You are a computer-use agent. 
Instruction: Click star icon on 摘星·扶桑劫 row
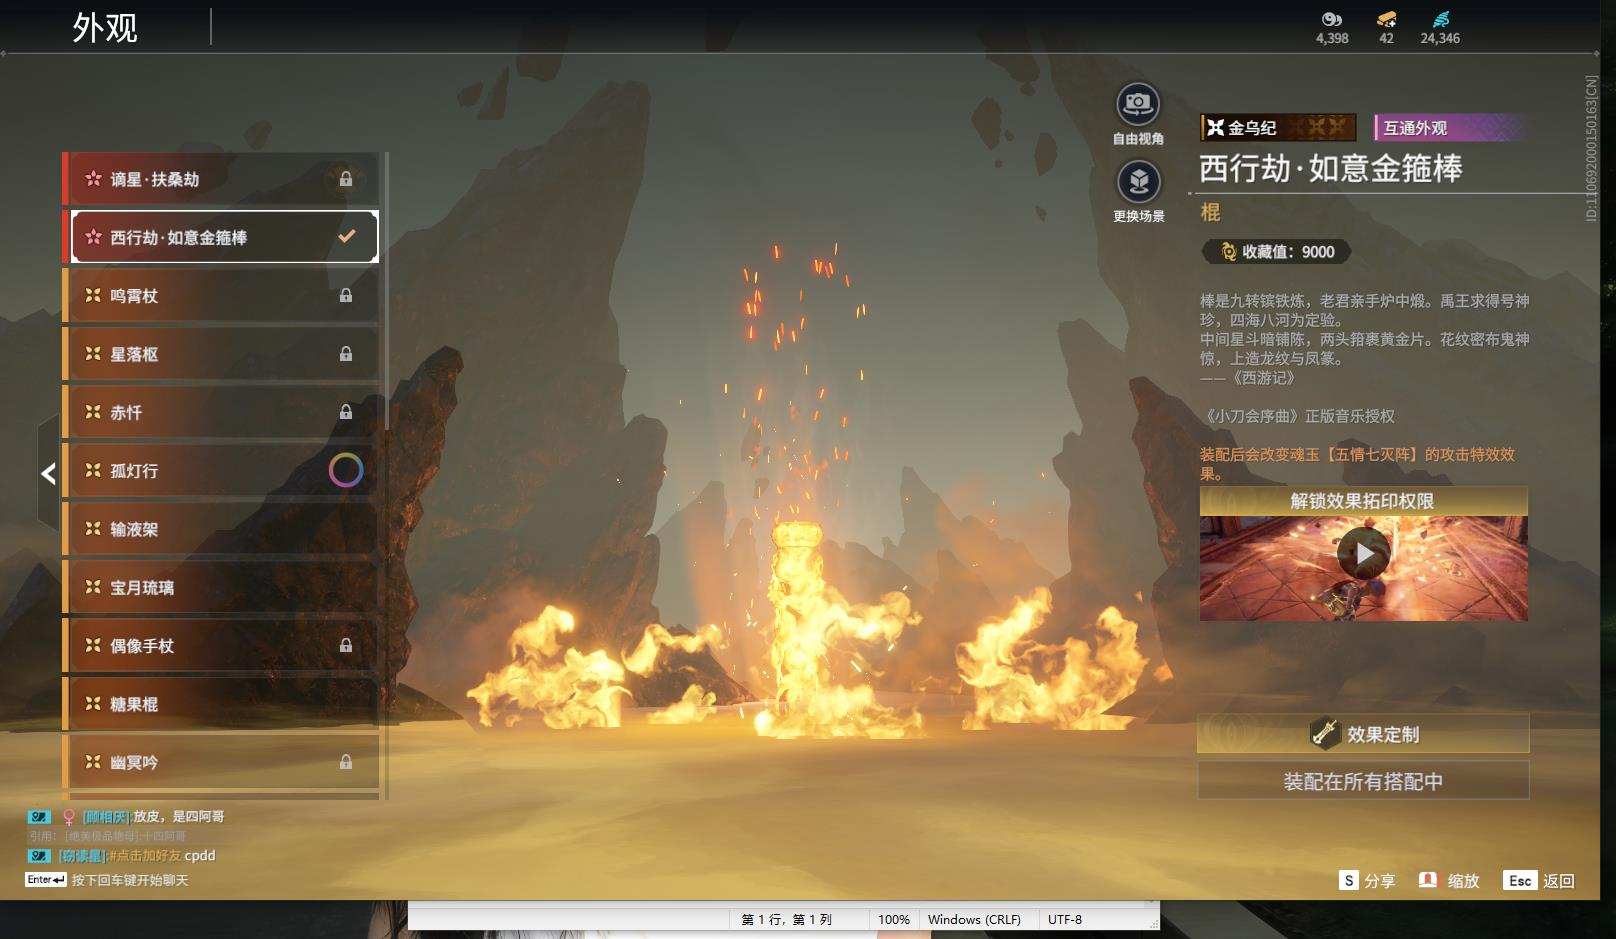pos(93,179)
